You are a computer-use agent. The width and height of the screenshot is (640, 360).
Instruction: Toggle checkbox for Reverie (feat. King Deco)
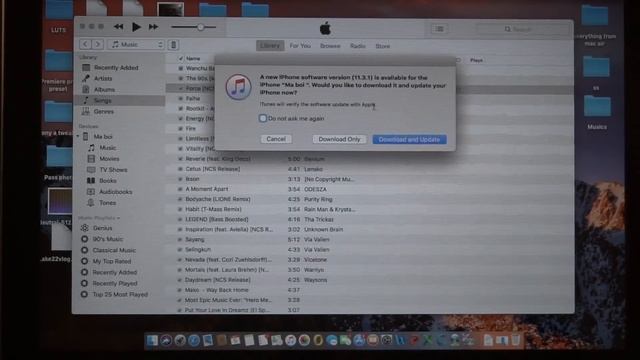pos(180,159)
